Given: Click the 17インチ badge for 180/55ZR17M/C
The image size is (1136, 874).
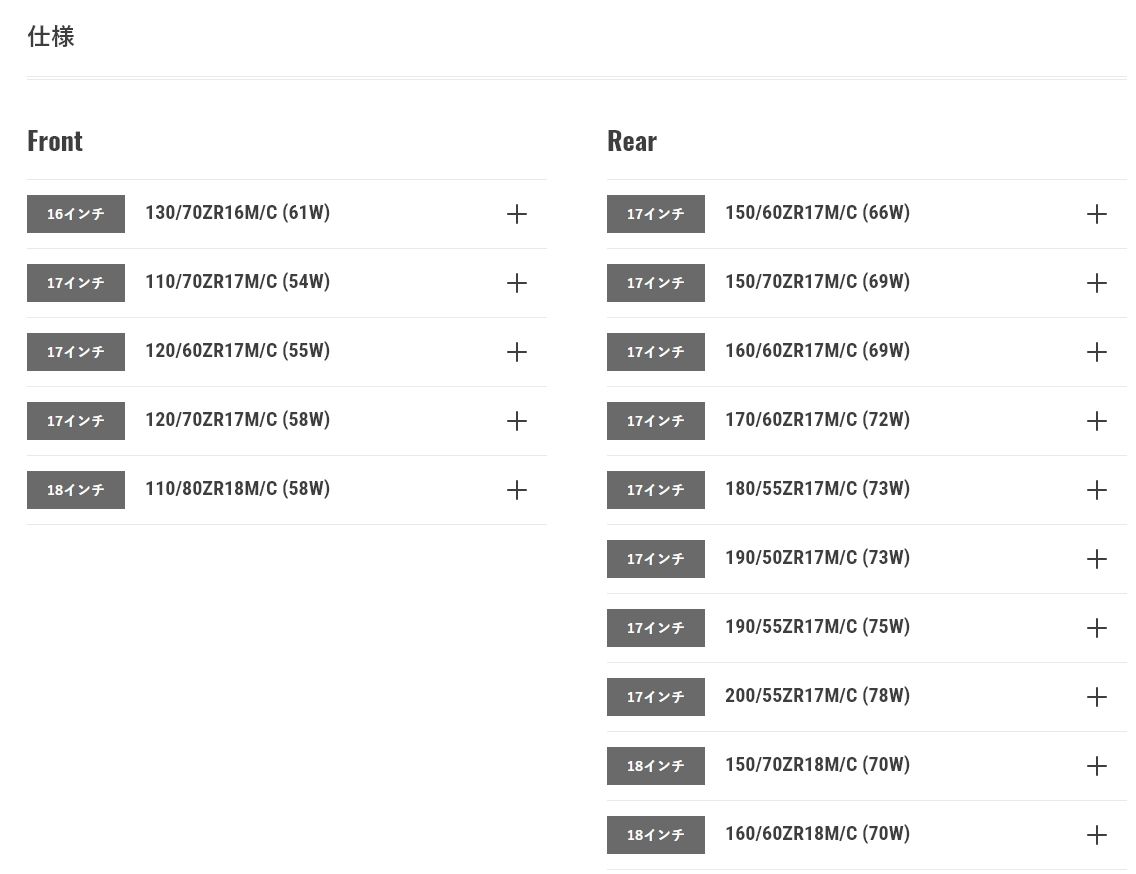Looking at the screenshot, I should tap(656, 490).
